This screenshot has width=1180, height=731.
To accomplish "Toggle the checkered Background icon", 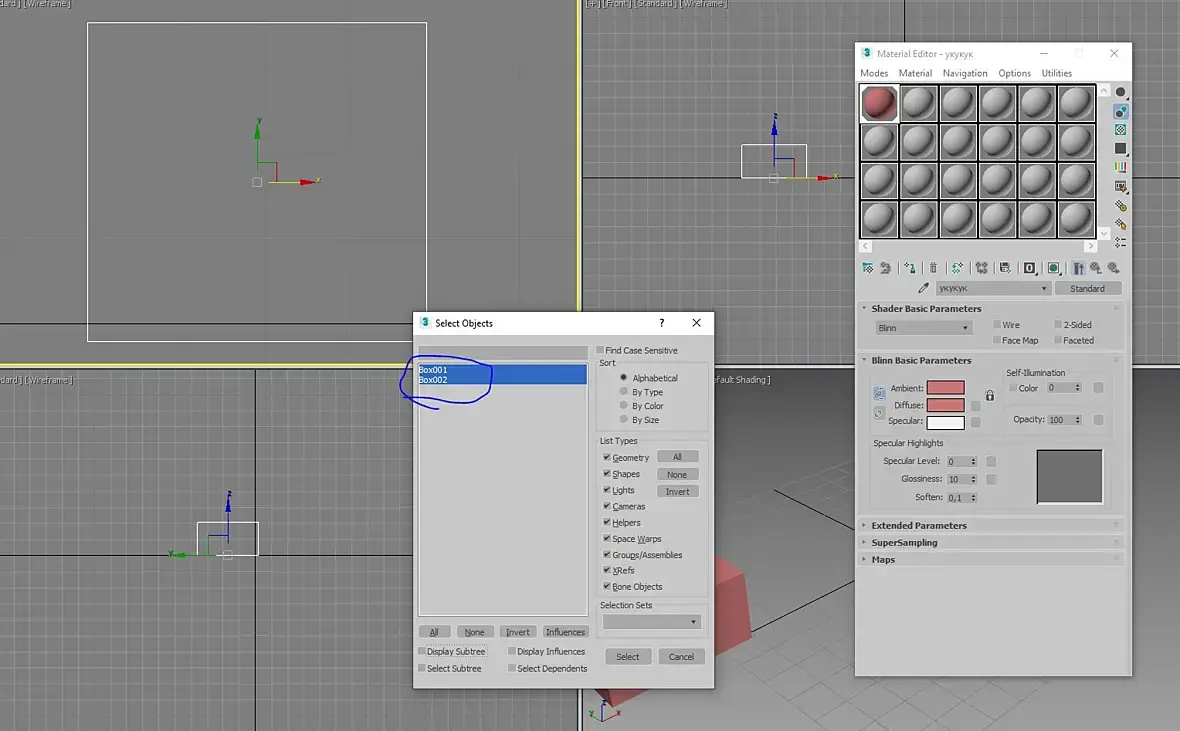I will click(x=1120, y=130).
